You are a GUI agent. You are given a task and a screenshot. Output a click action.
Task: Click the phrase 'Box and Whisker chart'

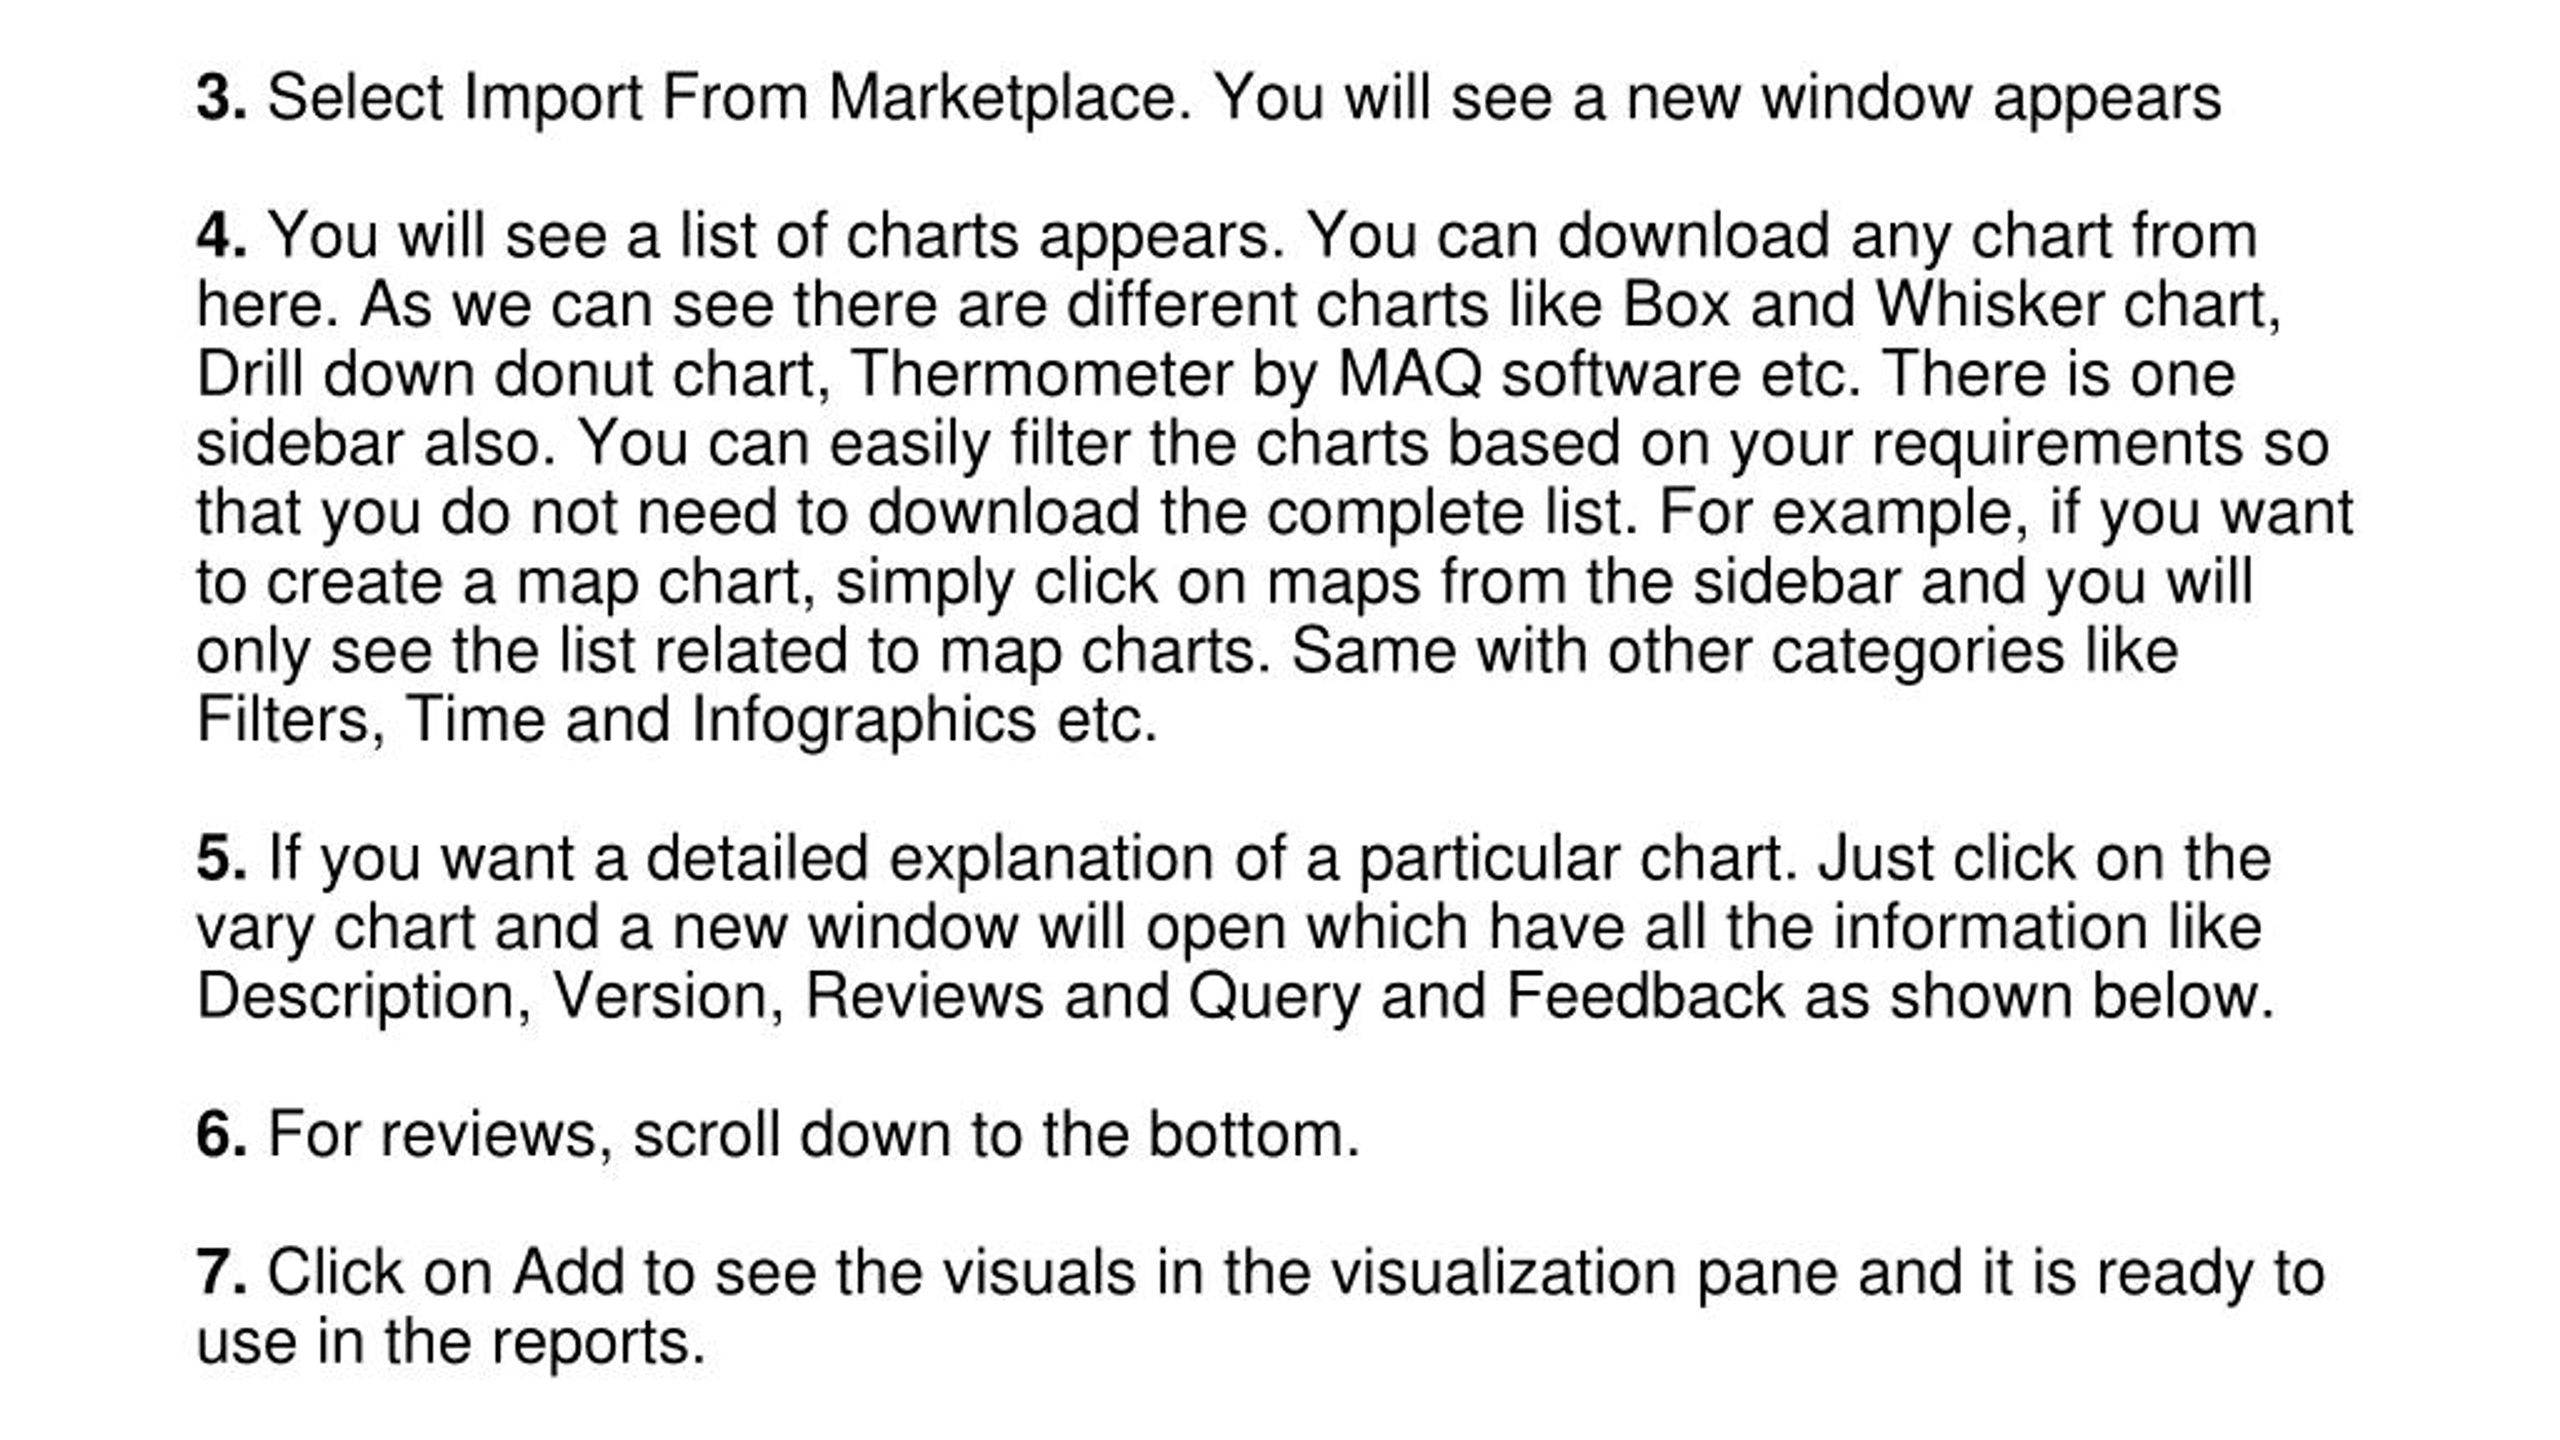tap(1947, 304)
